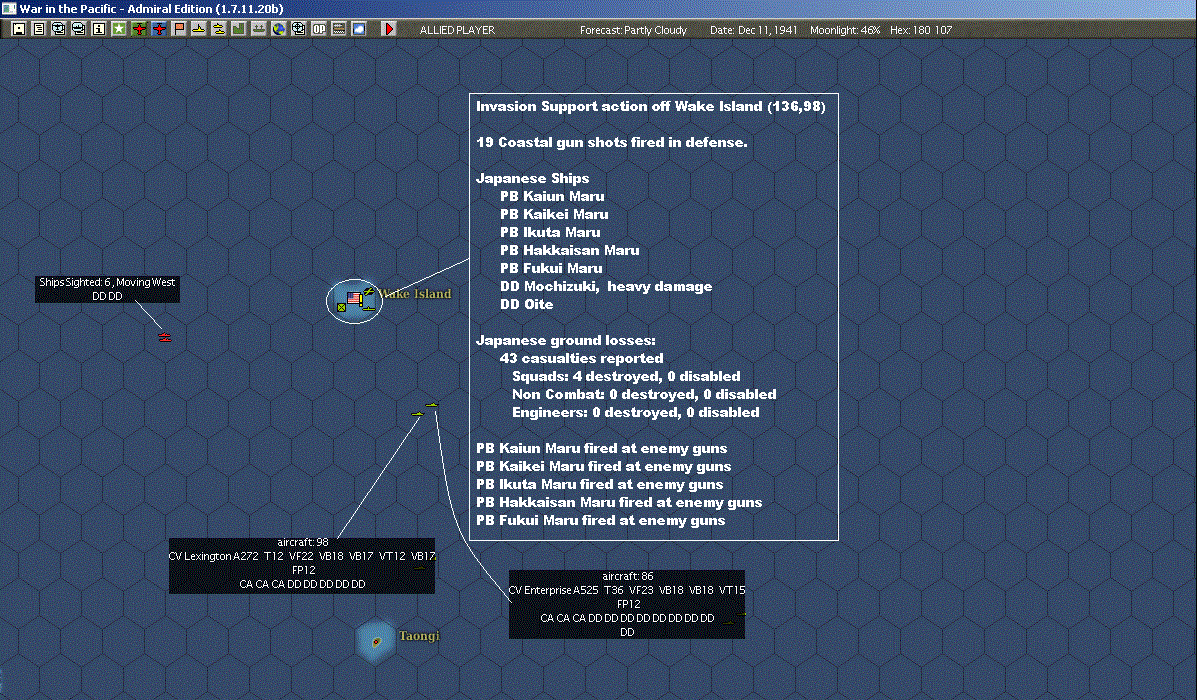Click '43 casualties reported' line
This screenshot has height=700, width=1197.
582,358
